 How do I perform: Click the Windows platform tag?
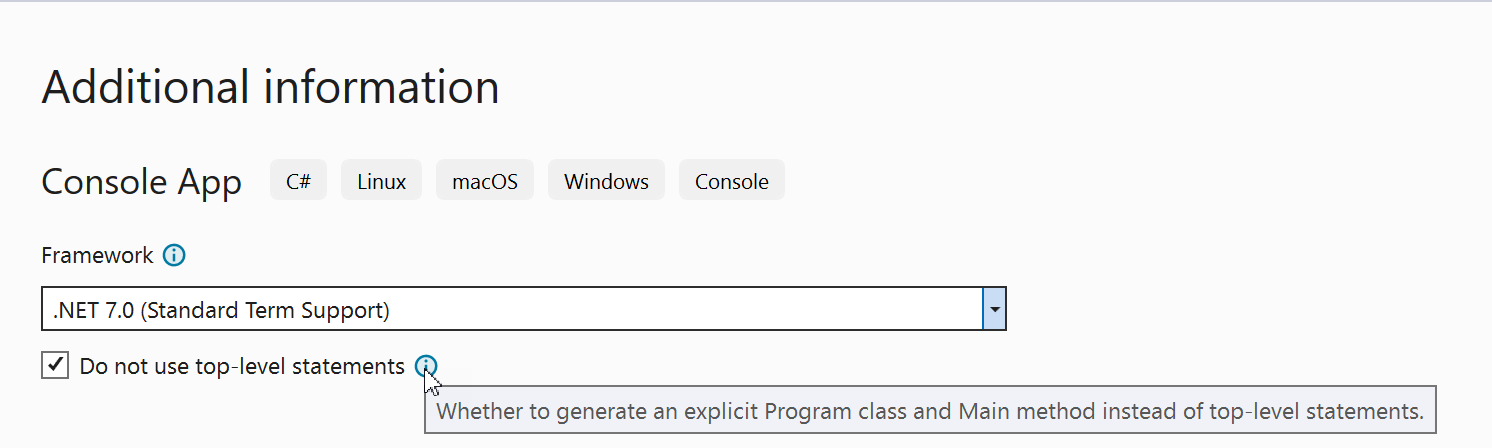[x=606, y=182]
